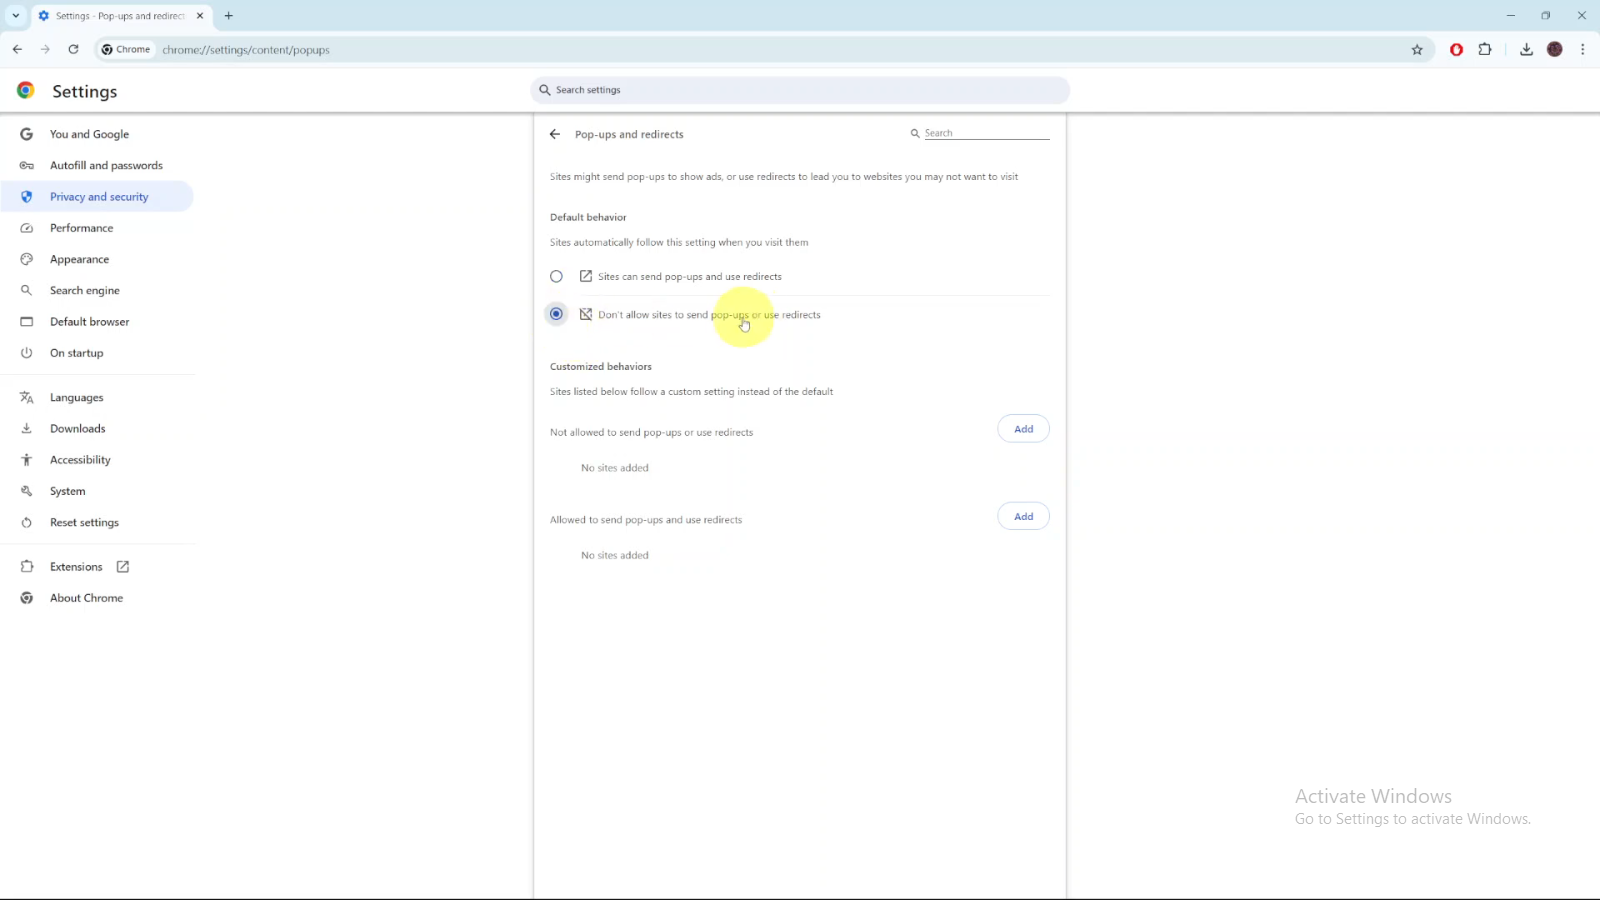Click the Search settings field
Image resolution: width=1600 pixels, height=900 pixels.
800,90
